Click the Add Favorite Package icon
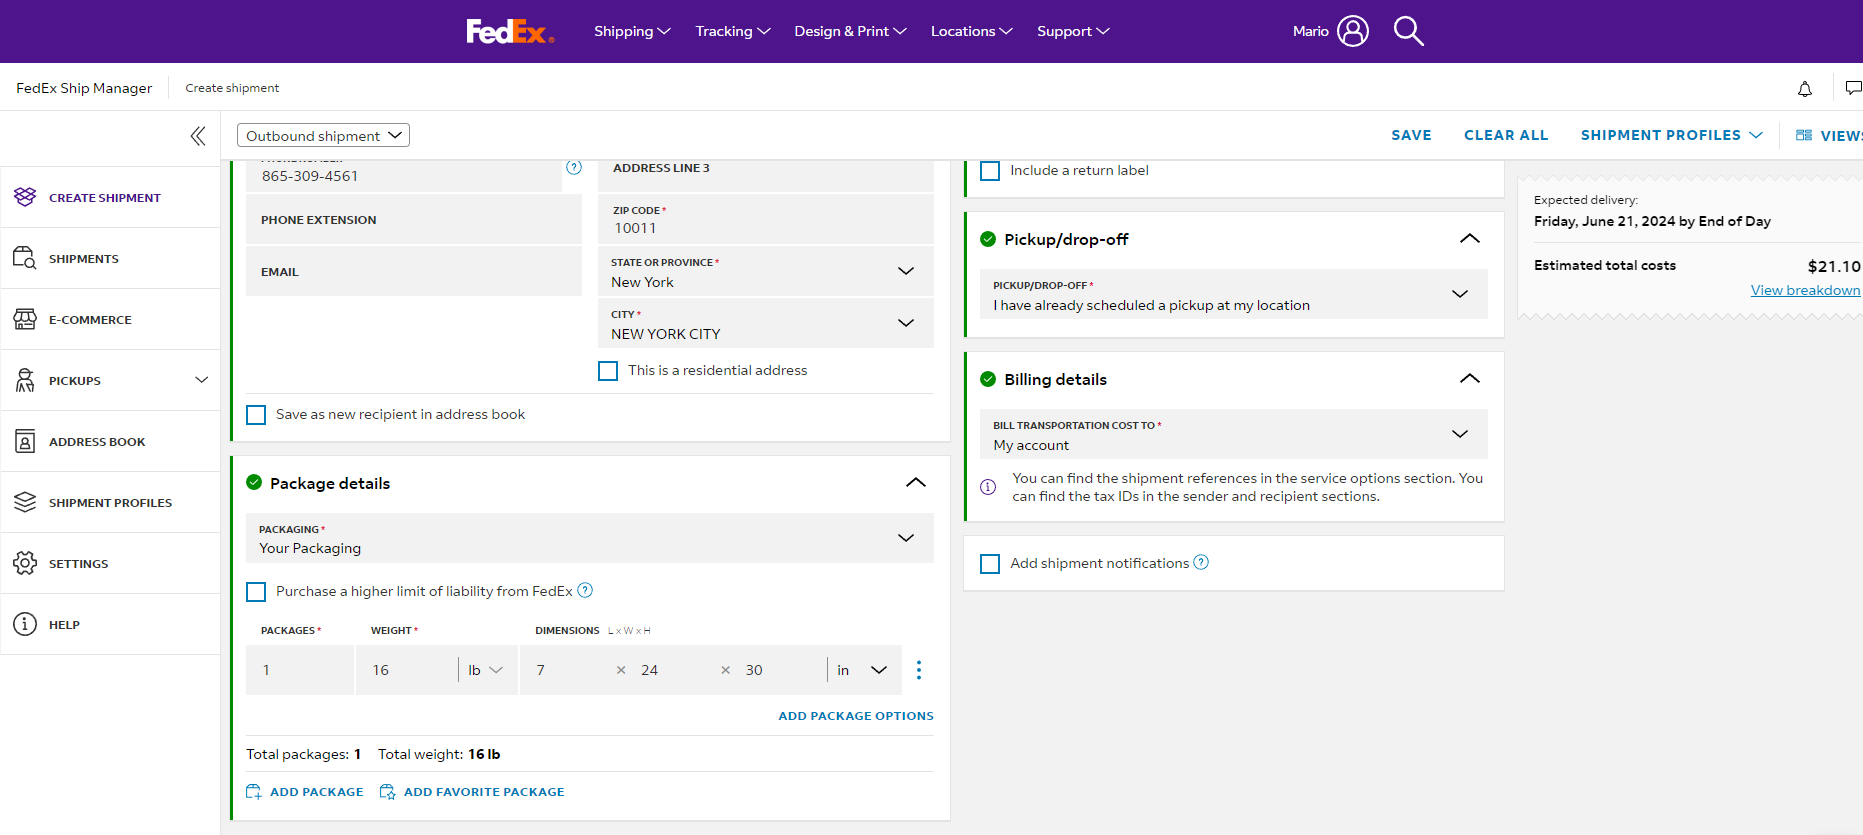The width and height of the screenshot is (1863, 835). pyautogui.click(x=388, y=791)
